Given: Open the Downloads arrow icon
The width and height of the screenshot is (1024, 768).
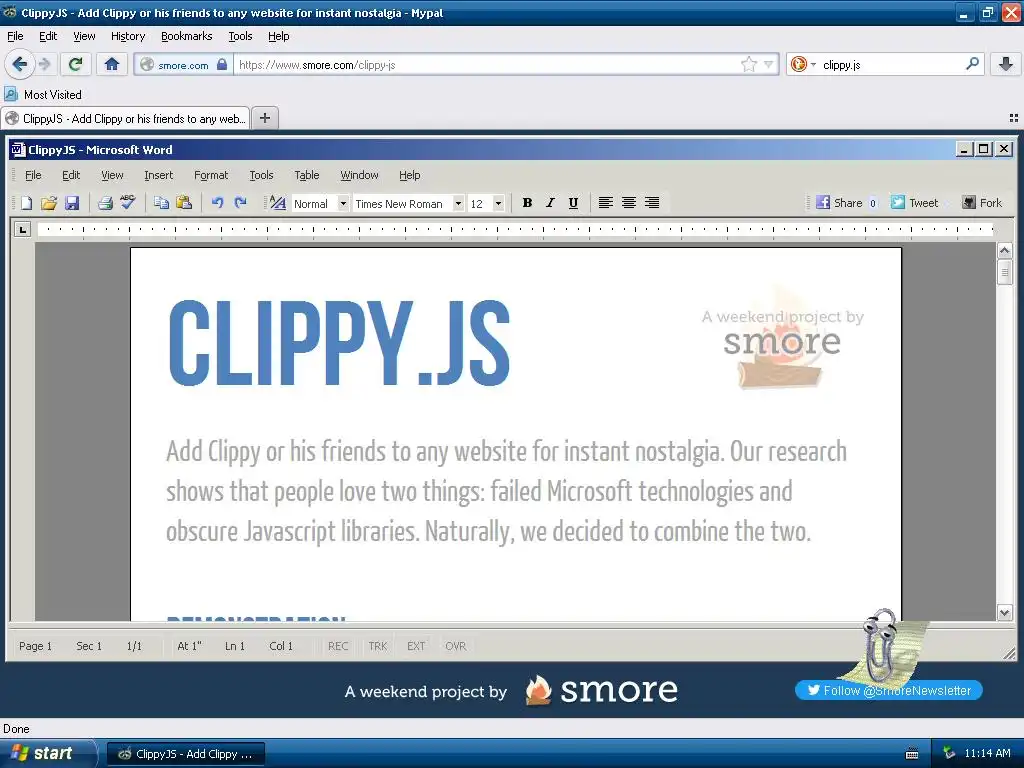Looking at the screenshot, I should pyautogui.click(x=1006, y=64).
